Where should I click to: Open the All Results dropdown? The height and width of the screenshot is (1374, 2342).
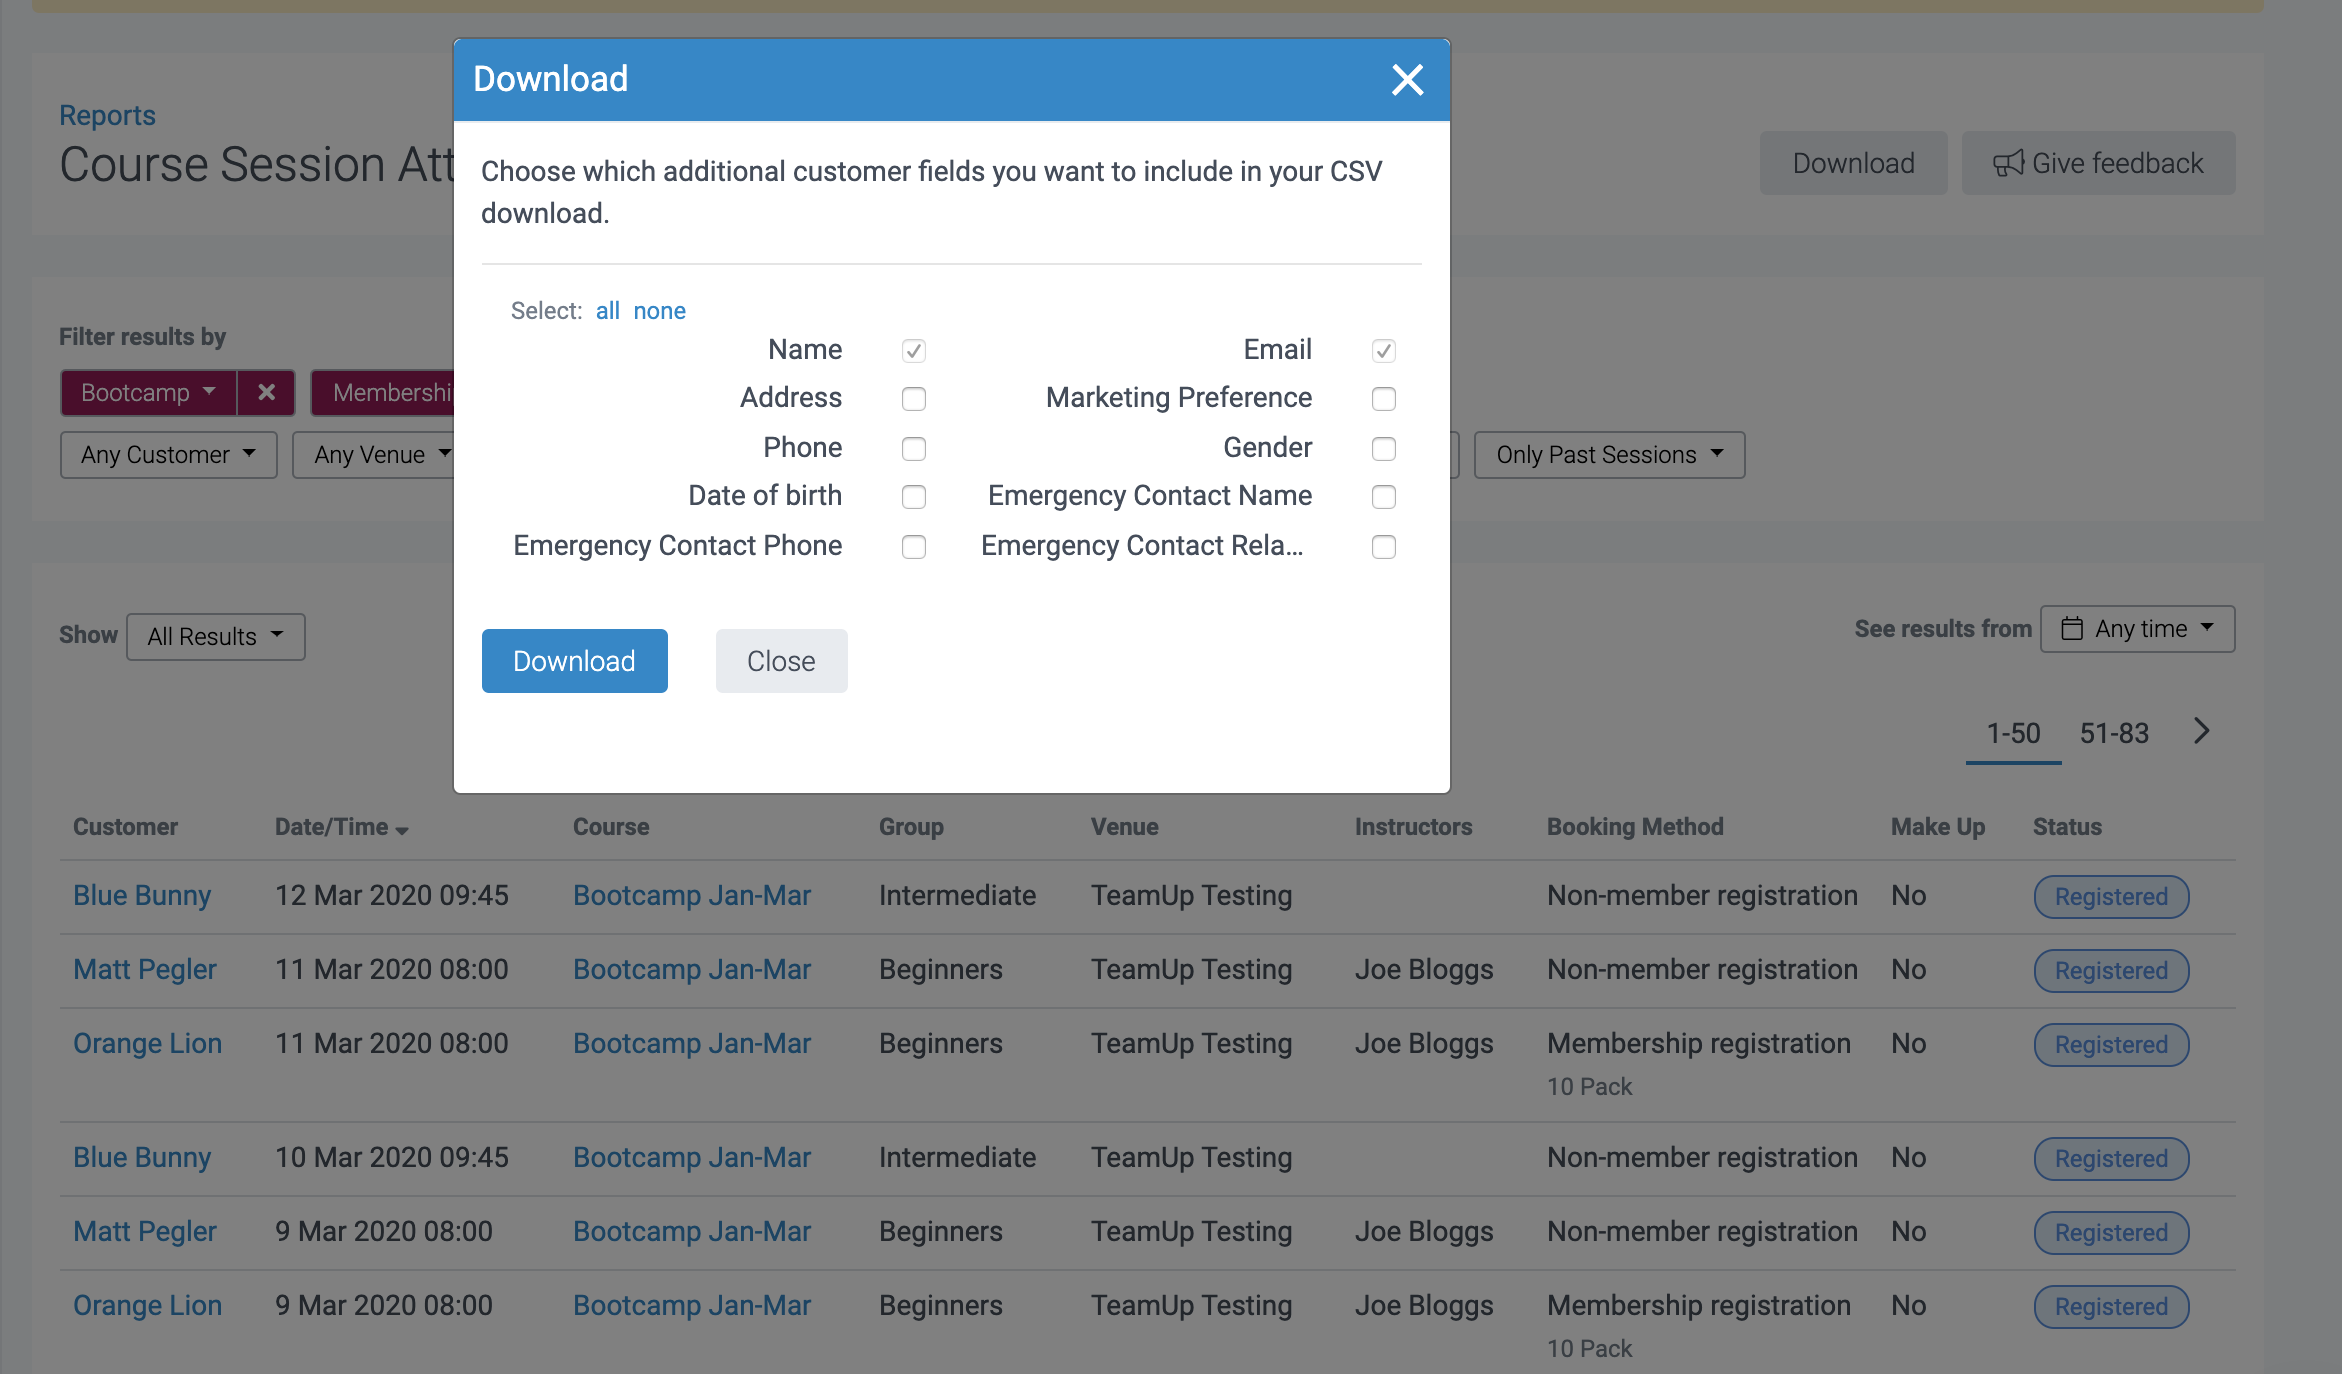[215, 637]
